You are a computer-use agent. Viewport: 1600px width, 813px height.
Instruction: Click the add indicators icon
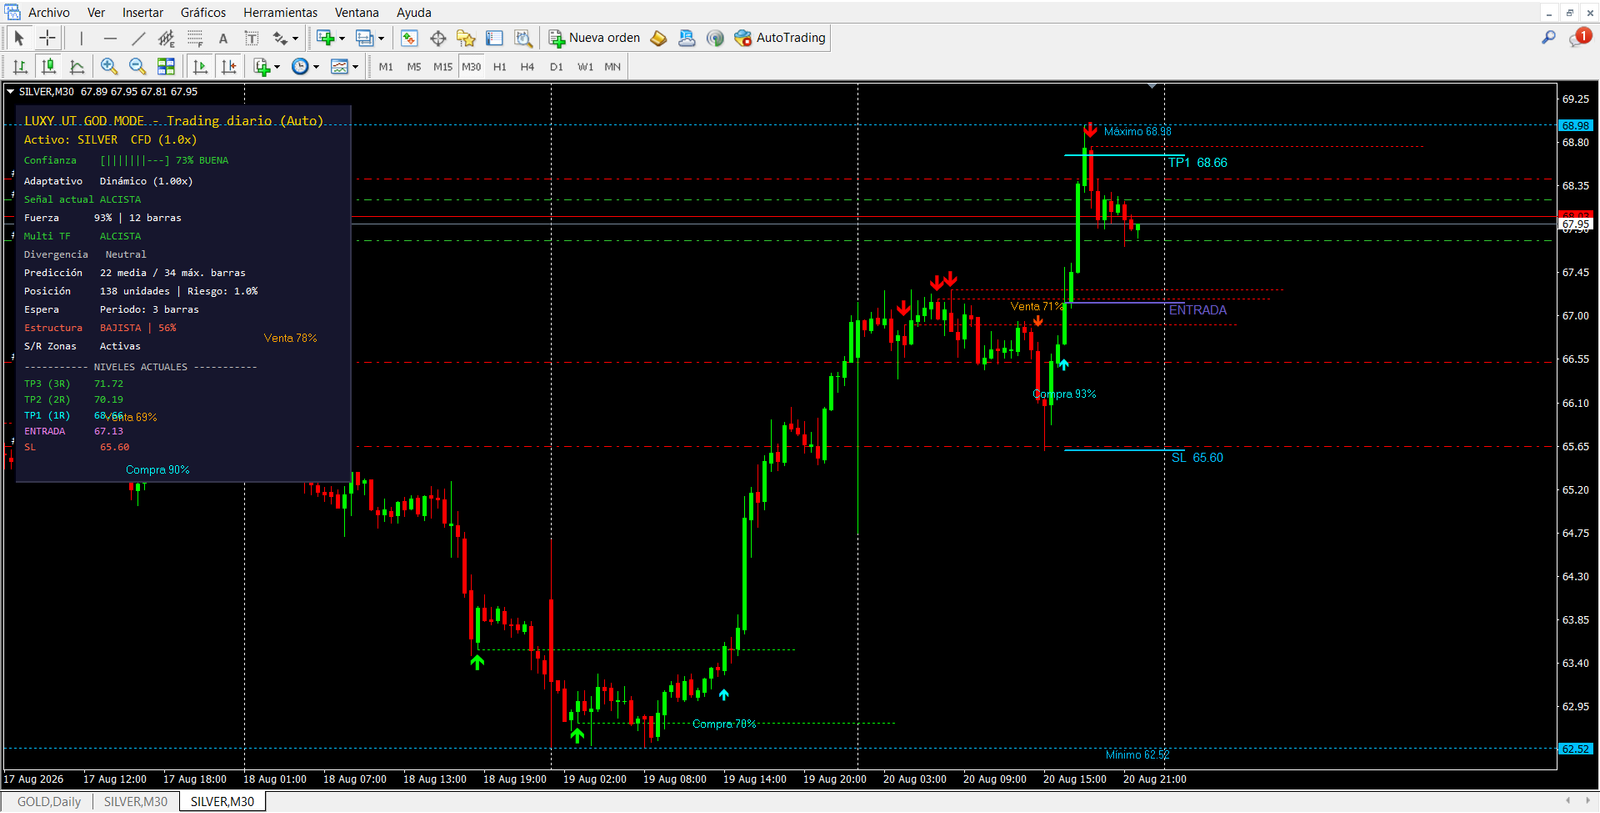click(262, 66)
